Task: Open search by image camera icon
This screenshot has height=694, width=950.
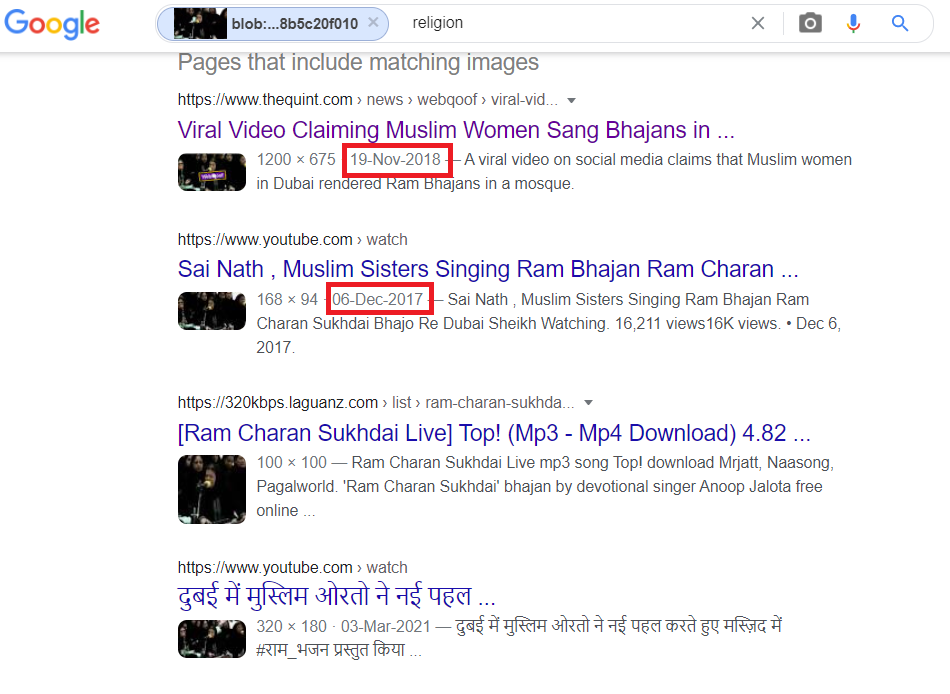Action: pos(810,24)
